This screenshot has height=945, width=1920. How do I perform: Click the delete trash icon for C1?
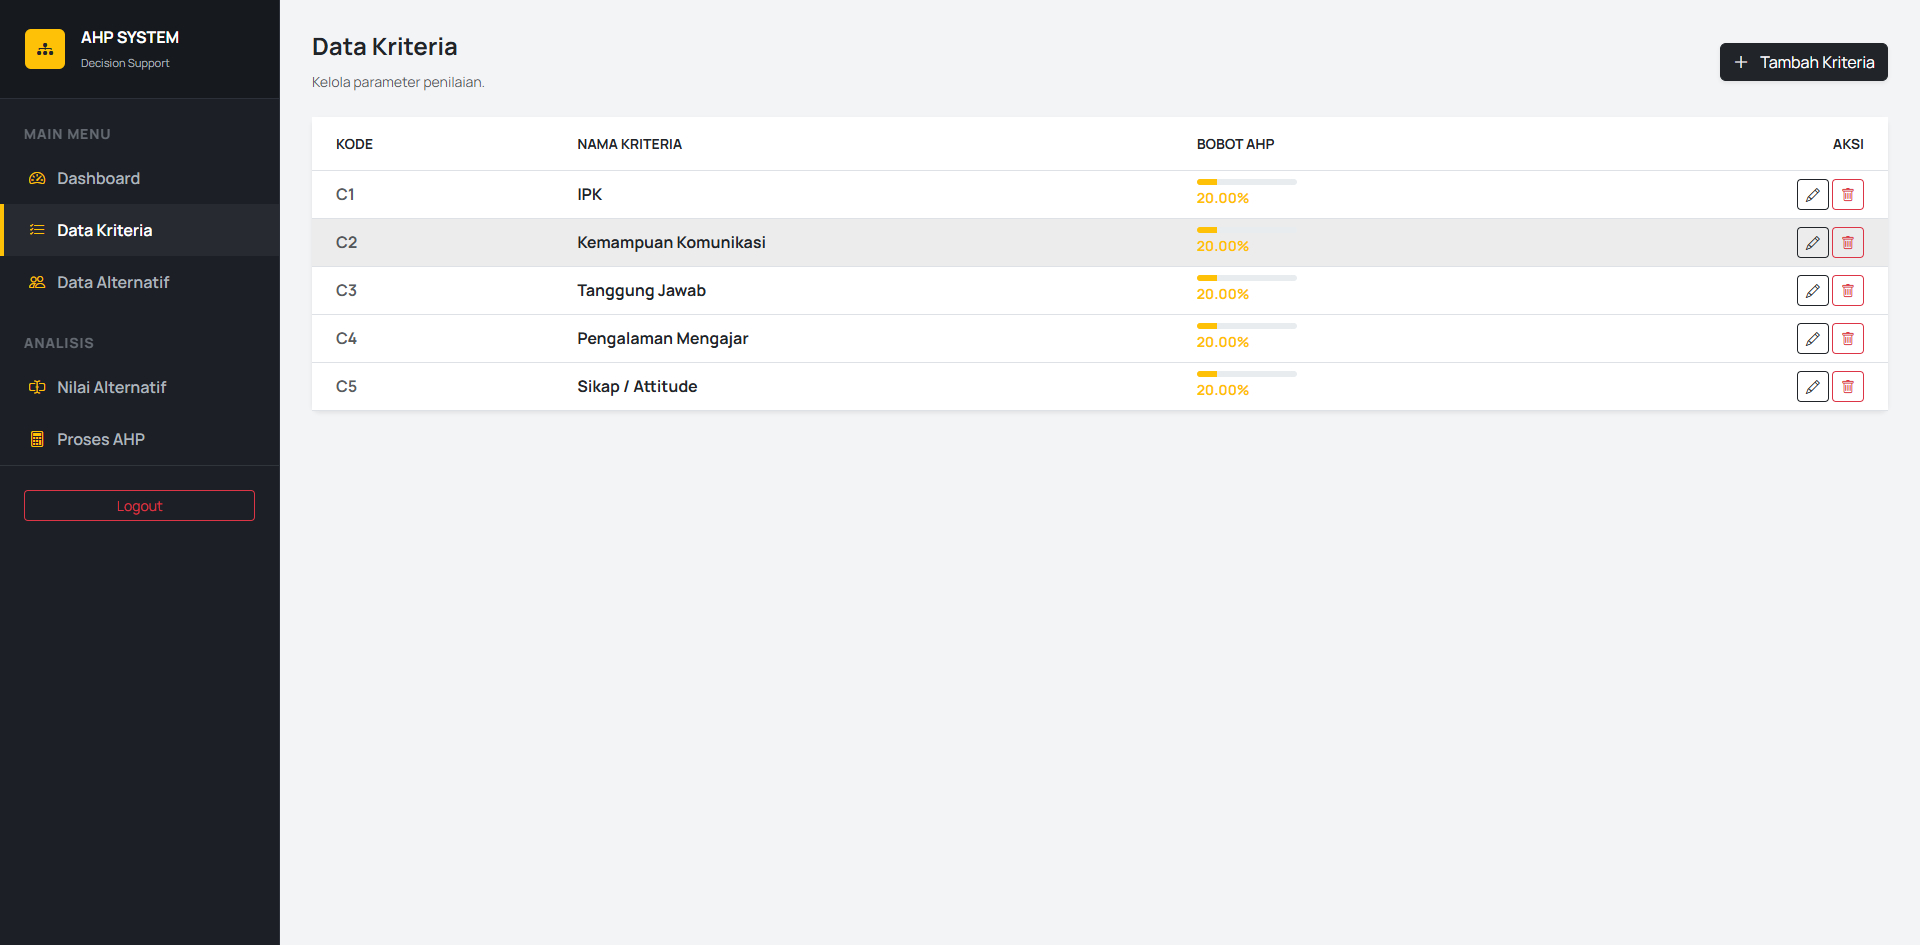click(1847, 194)
